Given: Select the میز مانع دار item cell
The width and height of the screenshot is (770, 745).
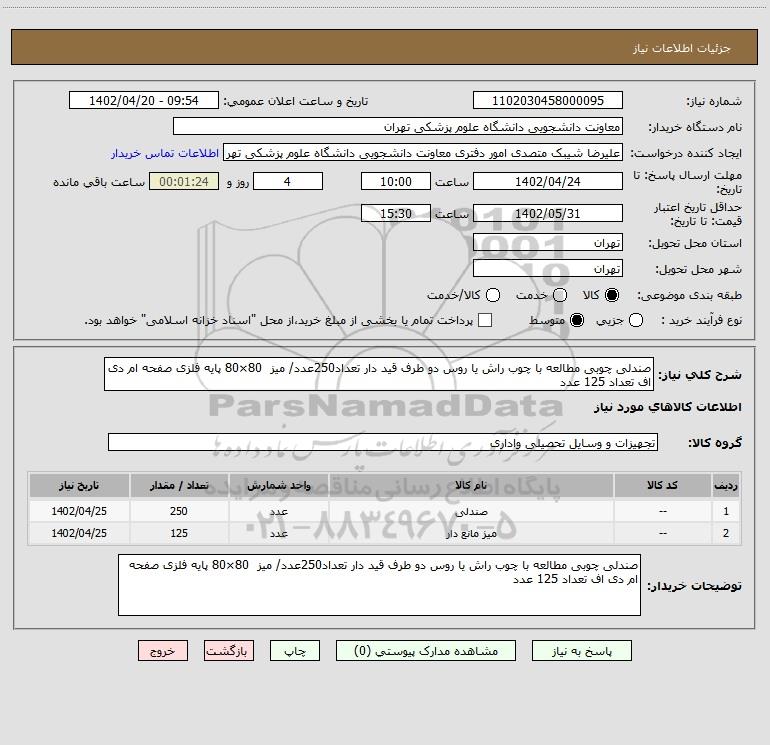Looking at the screenshot, I should (x=471, y=533).
